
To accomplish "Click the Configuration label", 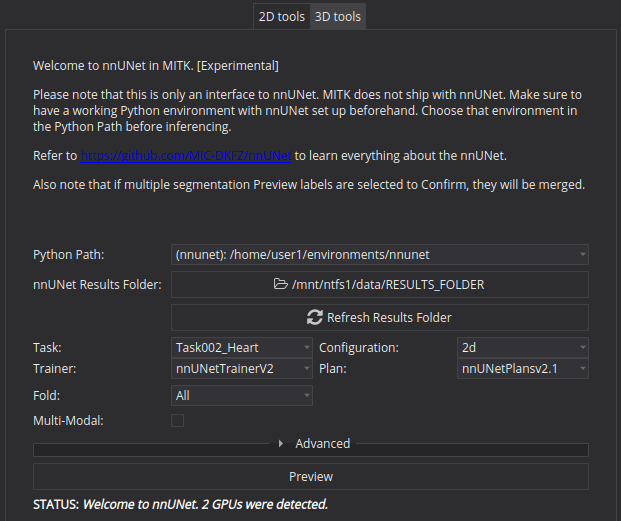I will [359, 348].
